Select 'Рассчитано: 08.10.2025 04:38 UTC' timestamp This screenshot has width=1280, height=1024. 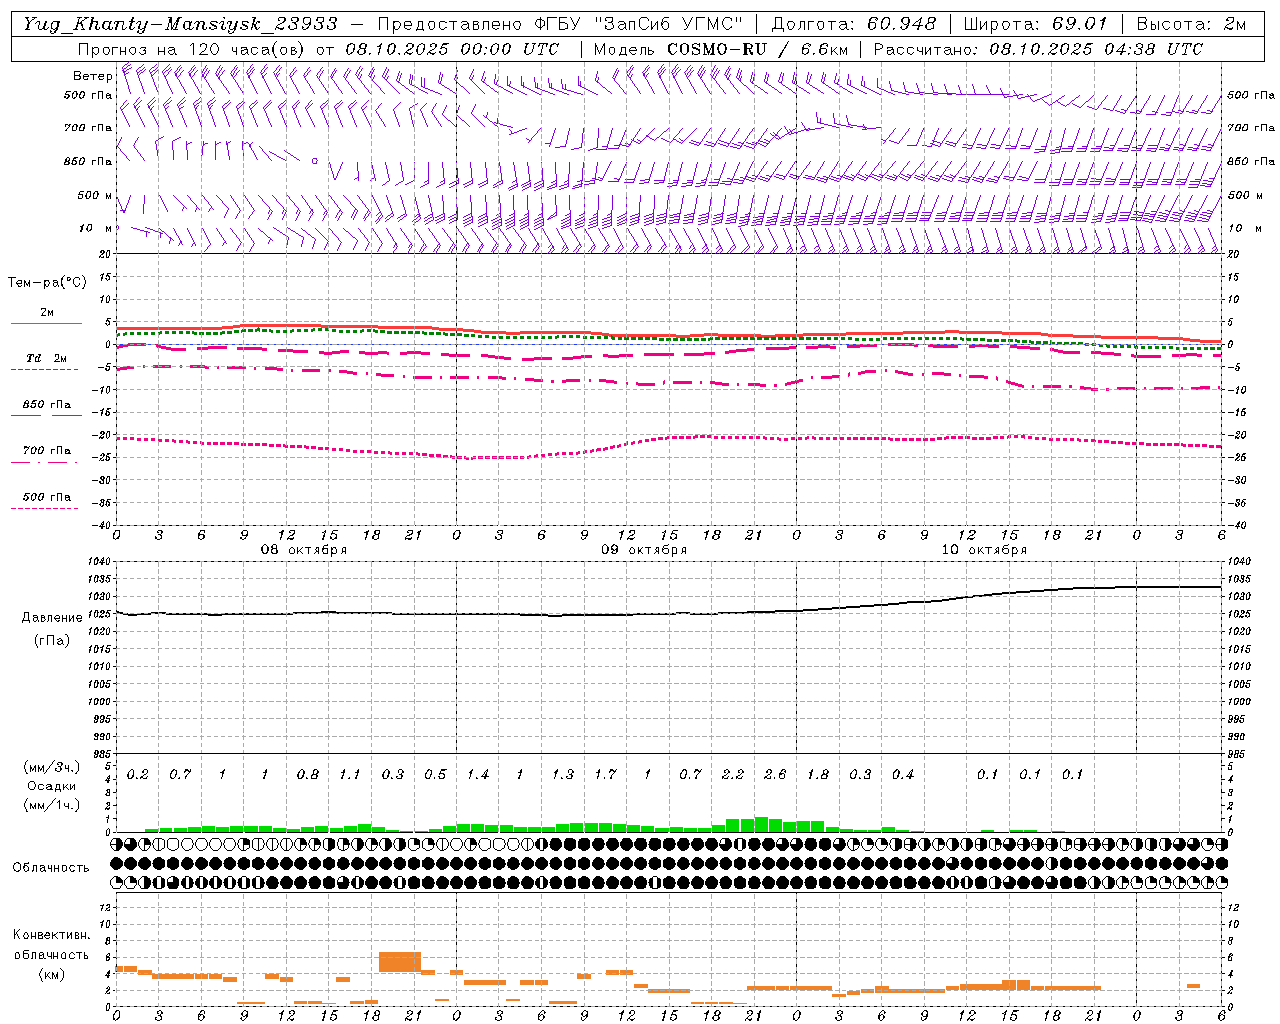(1038, 49)
